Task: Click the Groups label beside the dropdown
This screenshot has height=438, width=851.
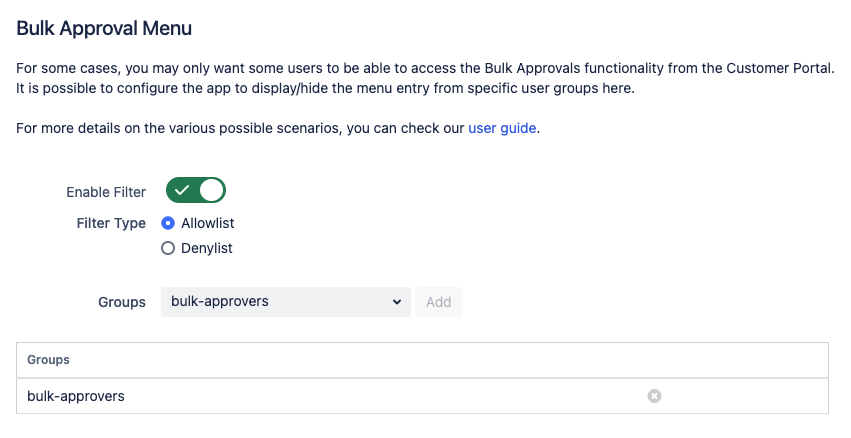Action: click(122, 301)
